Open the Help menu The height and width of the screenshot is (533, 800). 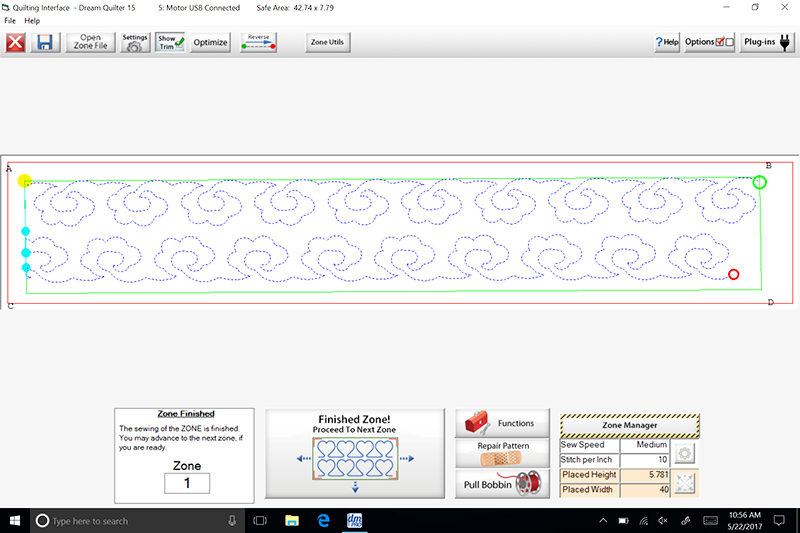(33, 21)
